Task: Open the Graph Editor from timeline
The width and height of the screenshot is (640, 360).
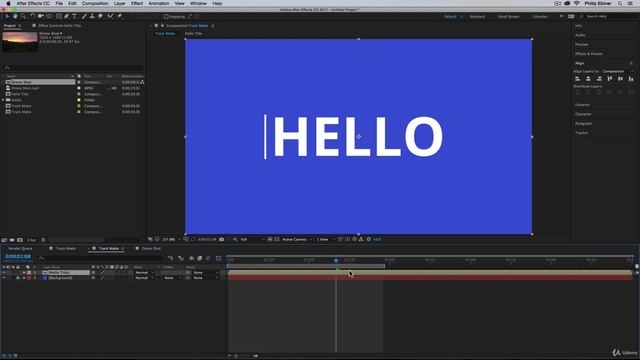Action: (218, 258)
